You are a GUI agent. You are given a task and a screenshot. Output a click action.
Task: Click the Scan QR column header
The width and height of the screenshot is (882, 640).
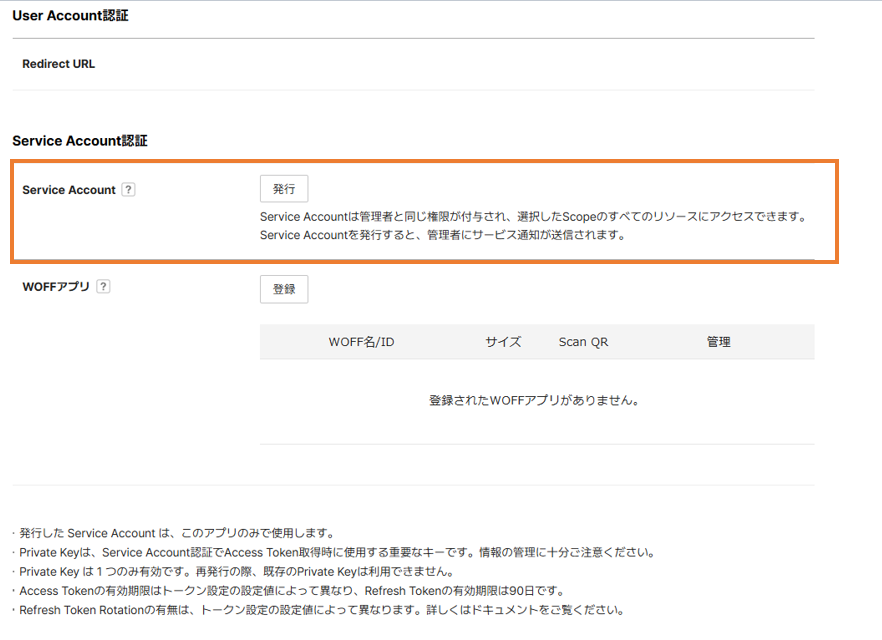(x=583, y=342)
